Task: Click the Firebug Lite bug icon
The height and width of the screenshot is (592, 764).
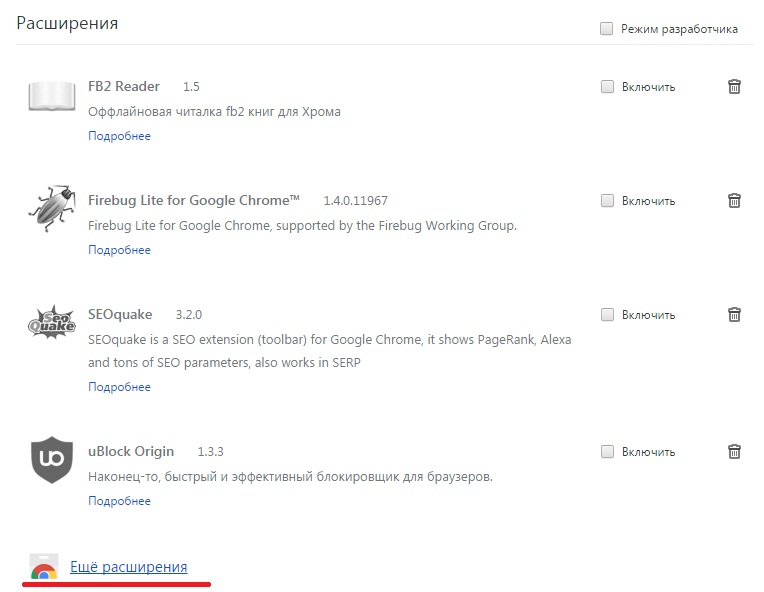Action: [52, 211]
